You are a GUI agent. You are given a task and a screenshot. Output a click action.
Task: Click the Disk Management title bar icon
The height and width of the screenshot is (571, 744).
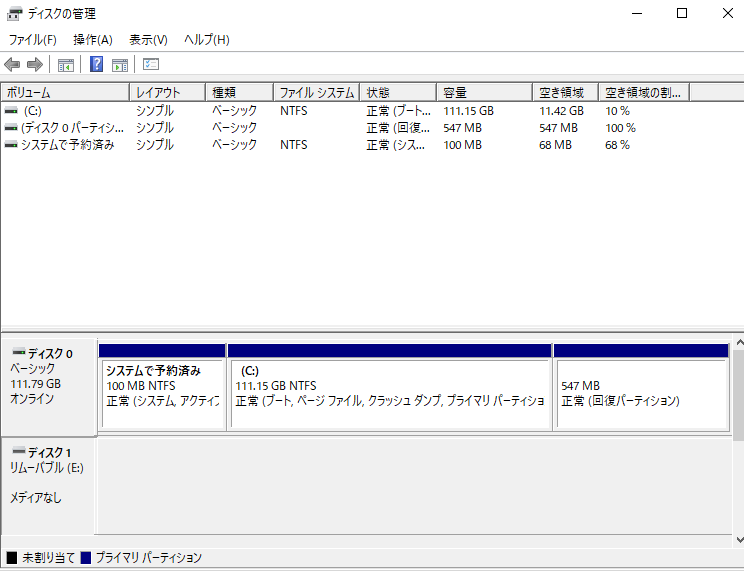(x=14, y=14)
